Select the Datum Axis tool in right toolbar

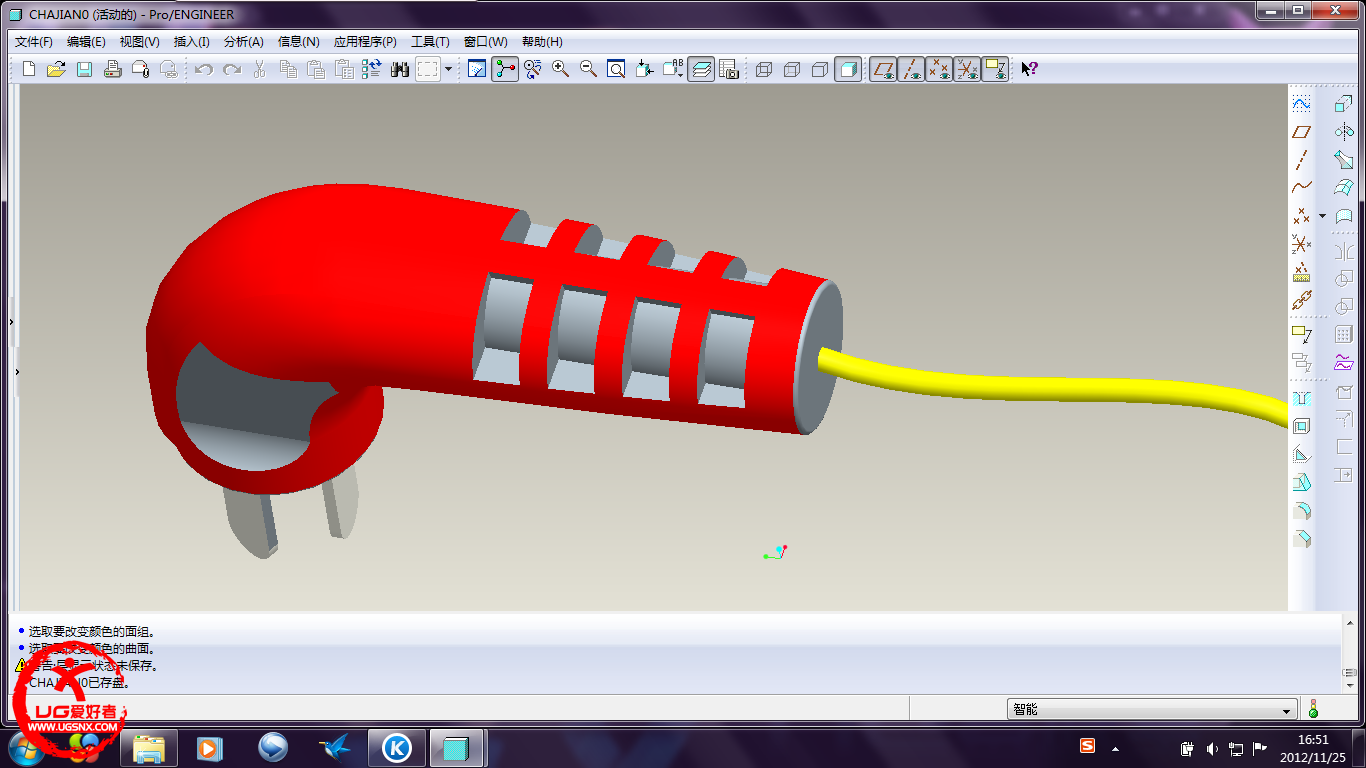[1301, 160]
